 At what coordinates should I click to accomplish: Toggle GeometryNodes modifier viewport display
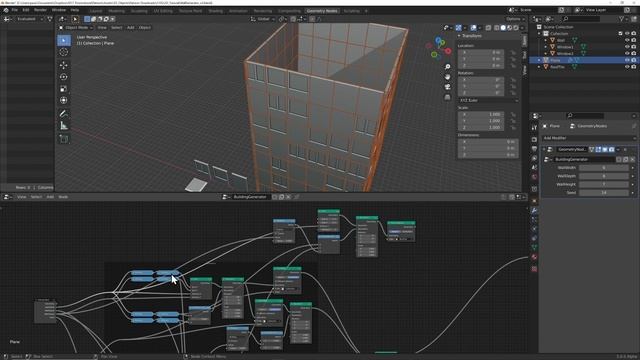605,149
